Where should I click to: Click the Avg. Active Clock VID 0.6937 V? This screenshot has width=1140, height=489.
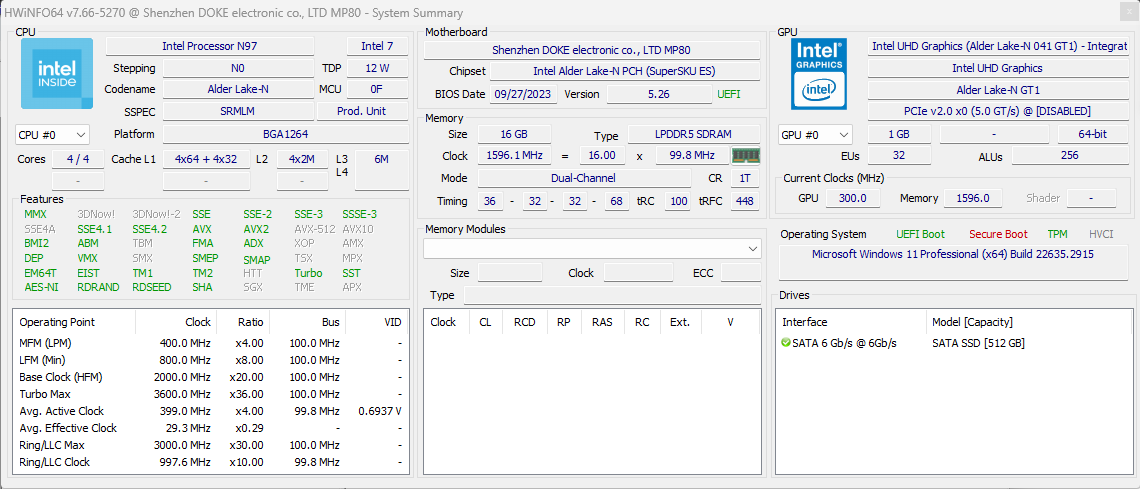click(x=380, y=411)
